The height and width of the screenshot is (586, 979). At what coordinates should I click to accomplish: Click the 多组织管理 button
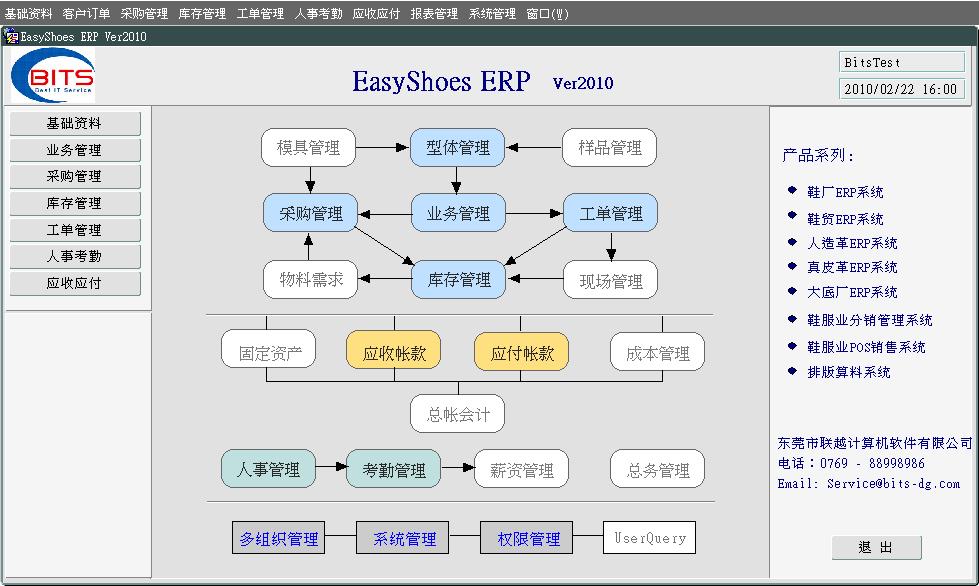tap(278, 538)
